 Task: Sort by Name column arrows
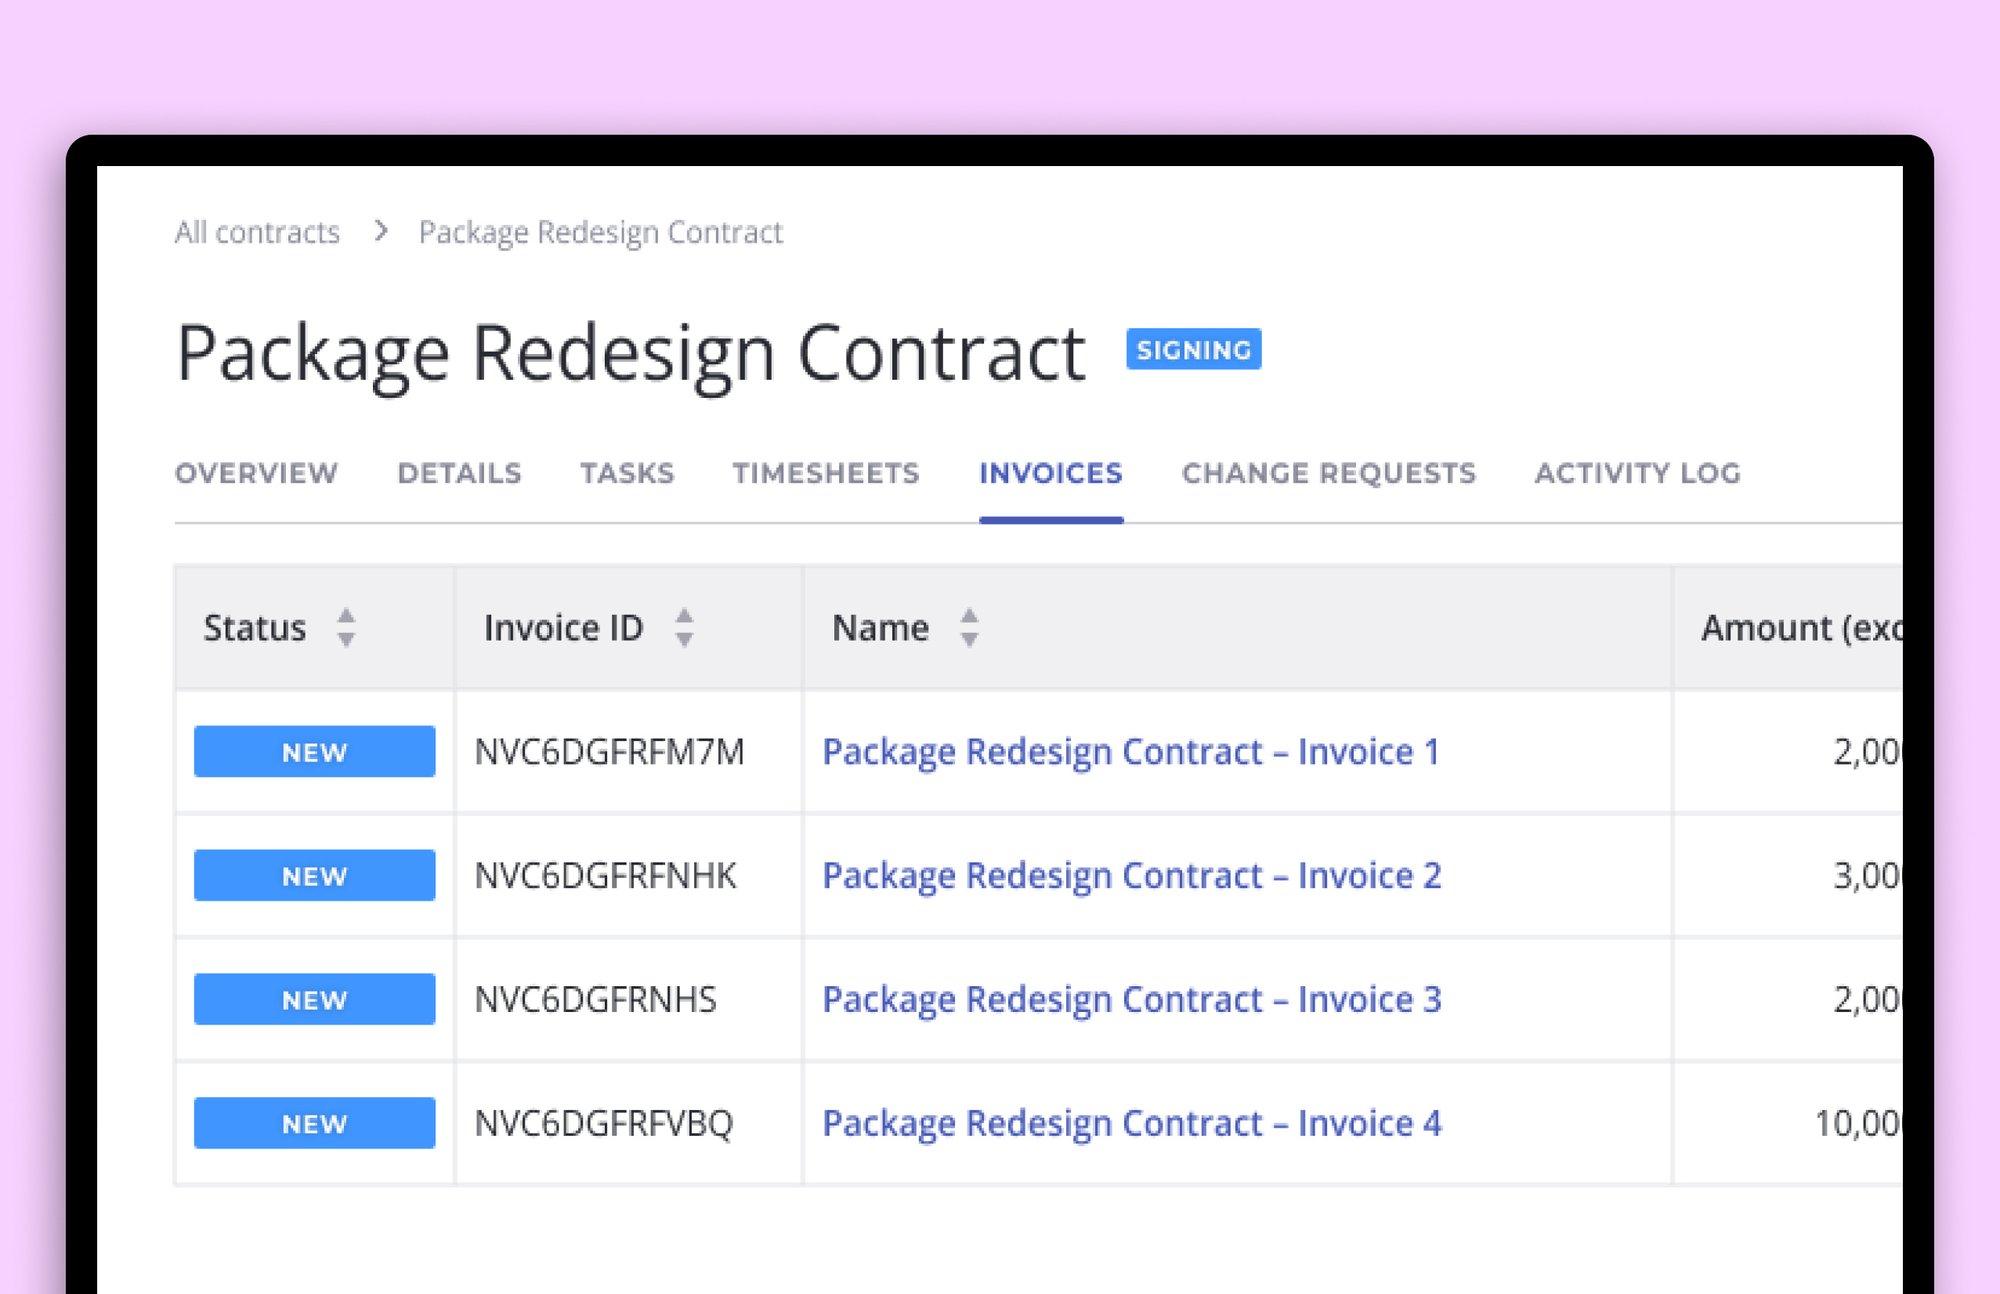[x=968, y=628]
